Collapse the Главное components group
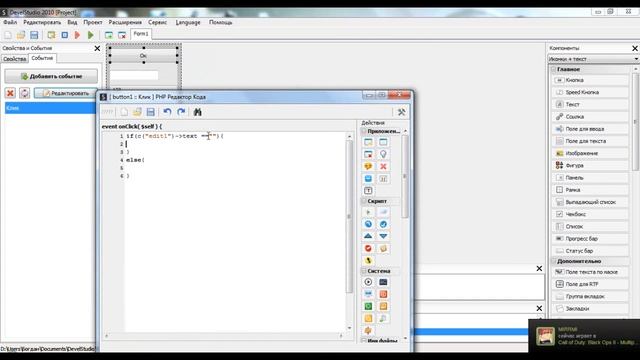 point(554,69)
